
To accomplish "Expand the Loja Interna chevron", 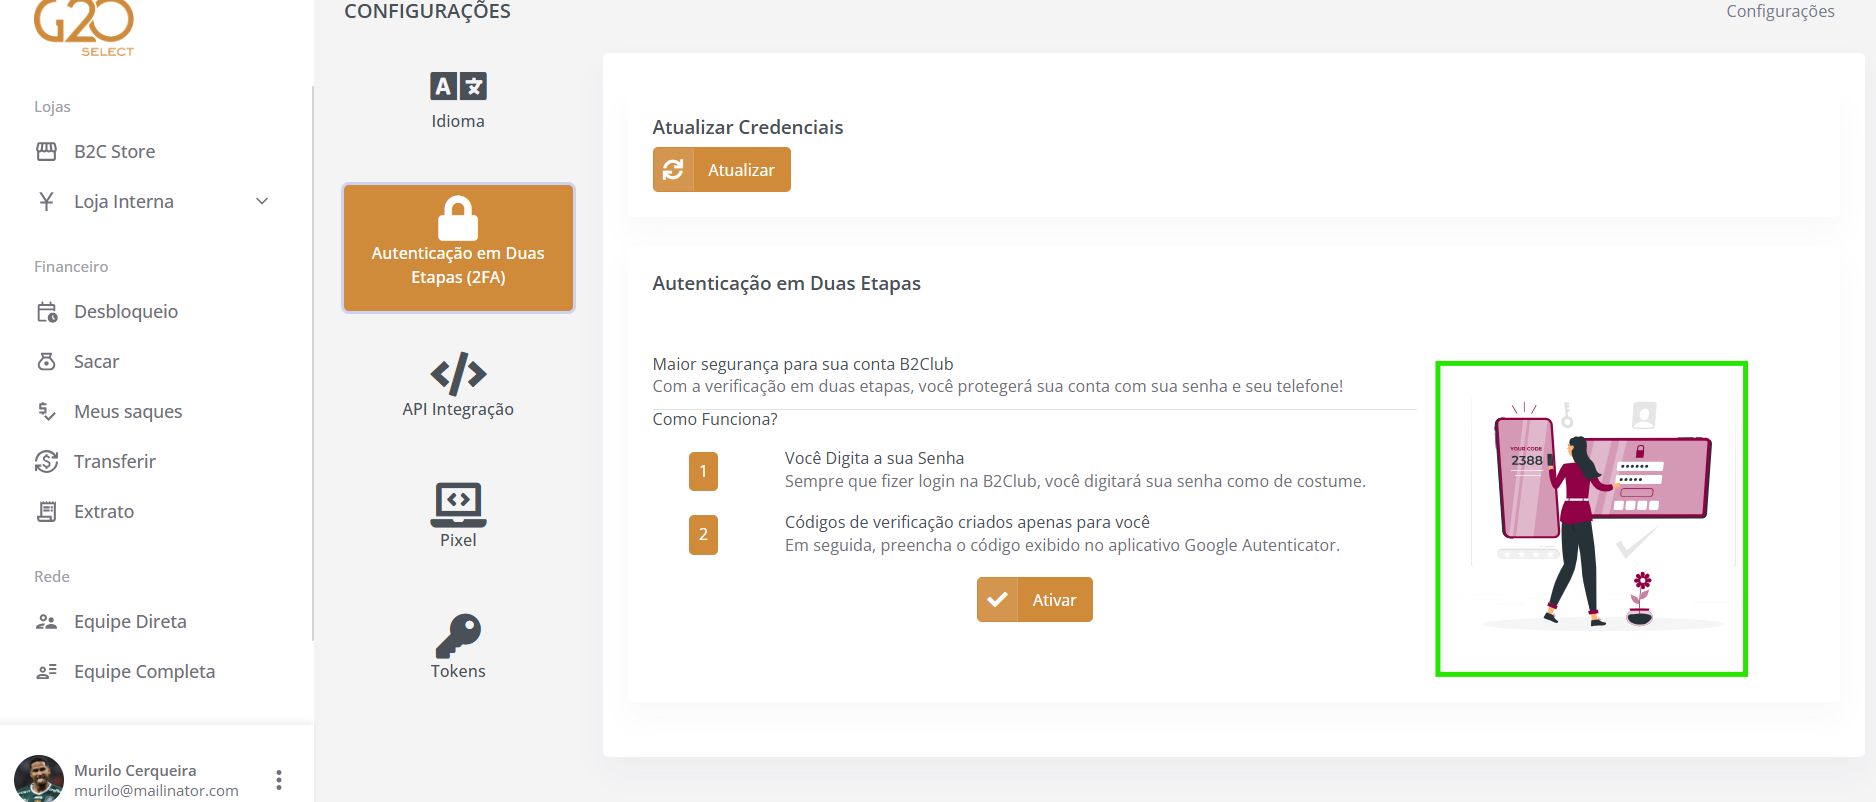I will 262,201.
